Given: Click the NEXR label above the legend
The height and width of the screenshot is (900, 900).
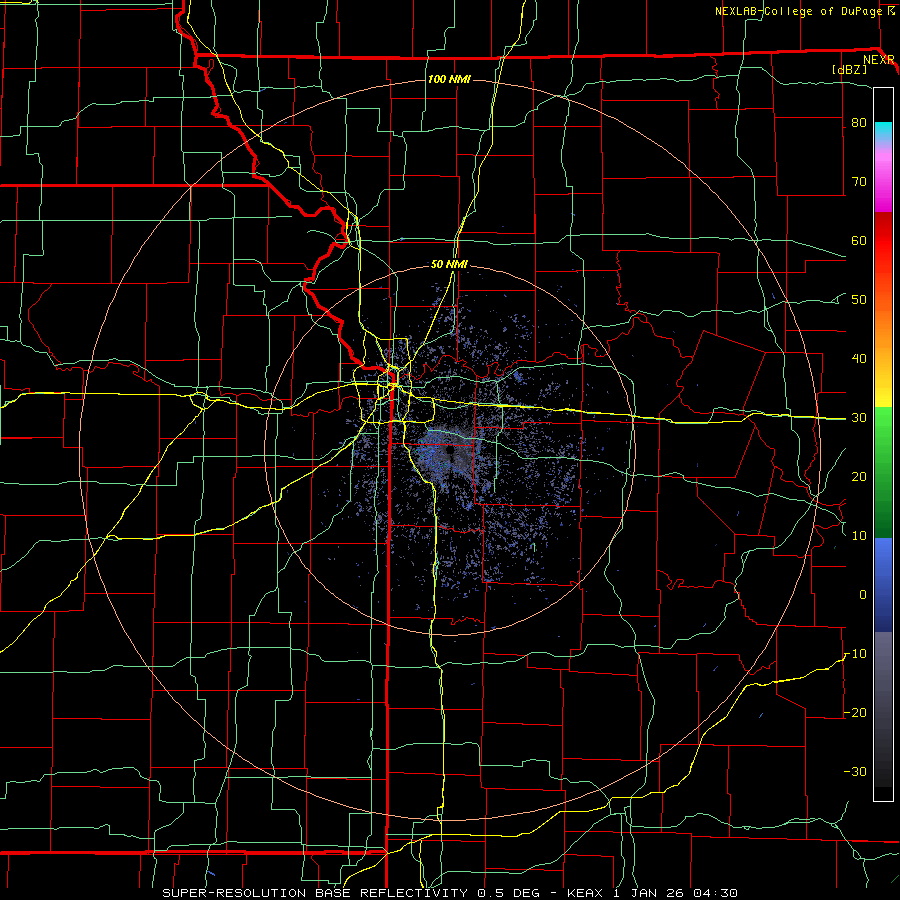Looking at the screenshot, I should [x=878, y=60].
